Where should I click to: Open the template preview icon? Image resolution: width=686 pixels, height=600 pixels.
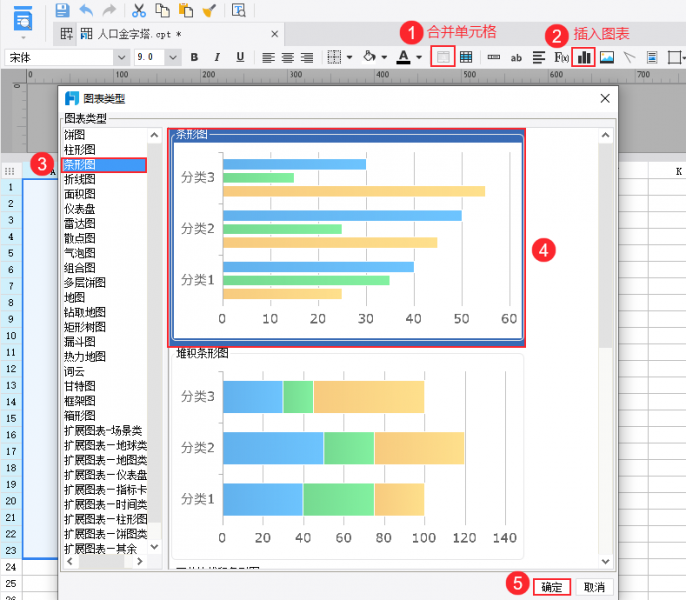pos(238,10)
